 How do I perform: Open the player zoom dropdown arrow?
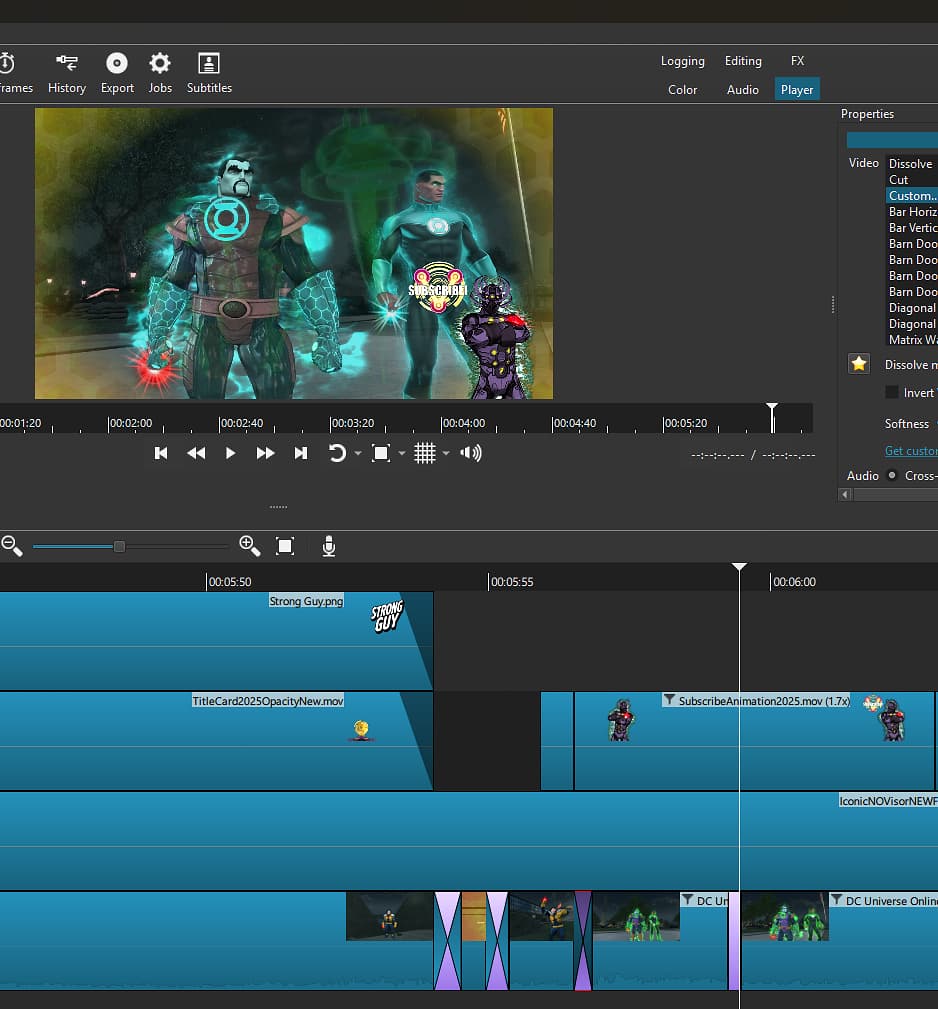pos(402,454)
